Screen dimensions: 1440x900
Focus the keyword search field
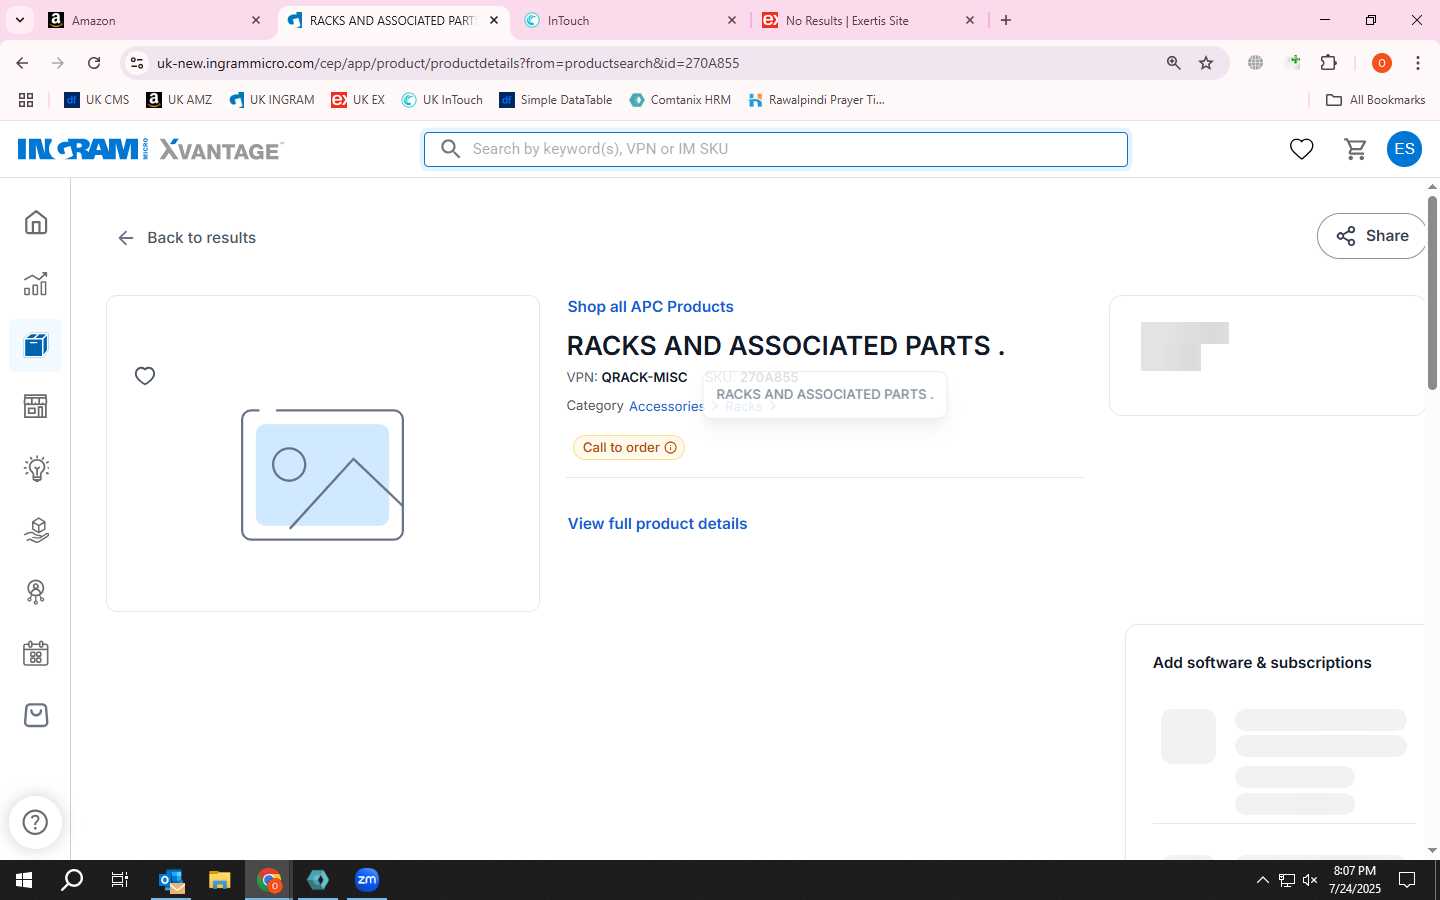coord(776,149)
